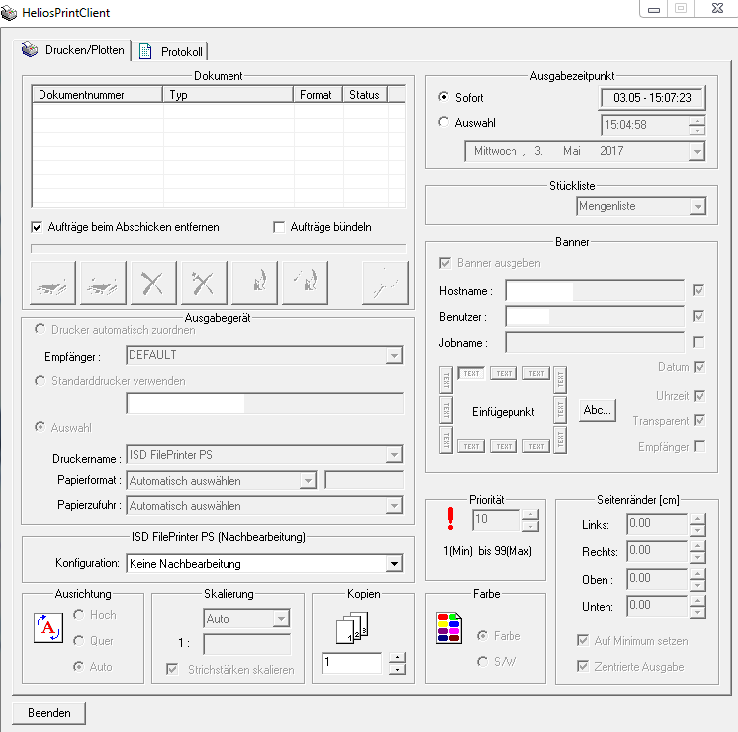
Task: Click the HeliosPrintClient title bar icon
Action: (x=10, y=13)
